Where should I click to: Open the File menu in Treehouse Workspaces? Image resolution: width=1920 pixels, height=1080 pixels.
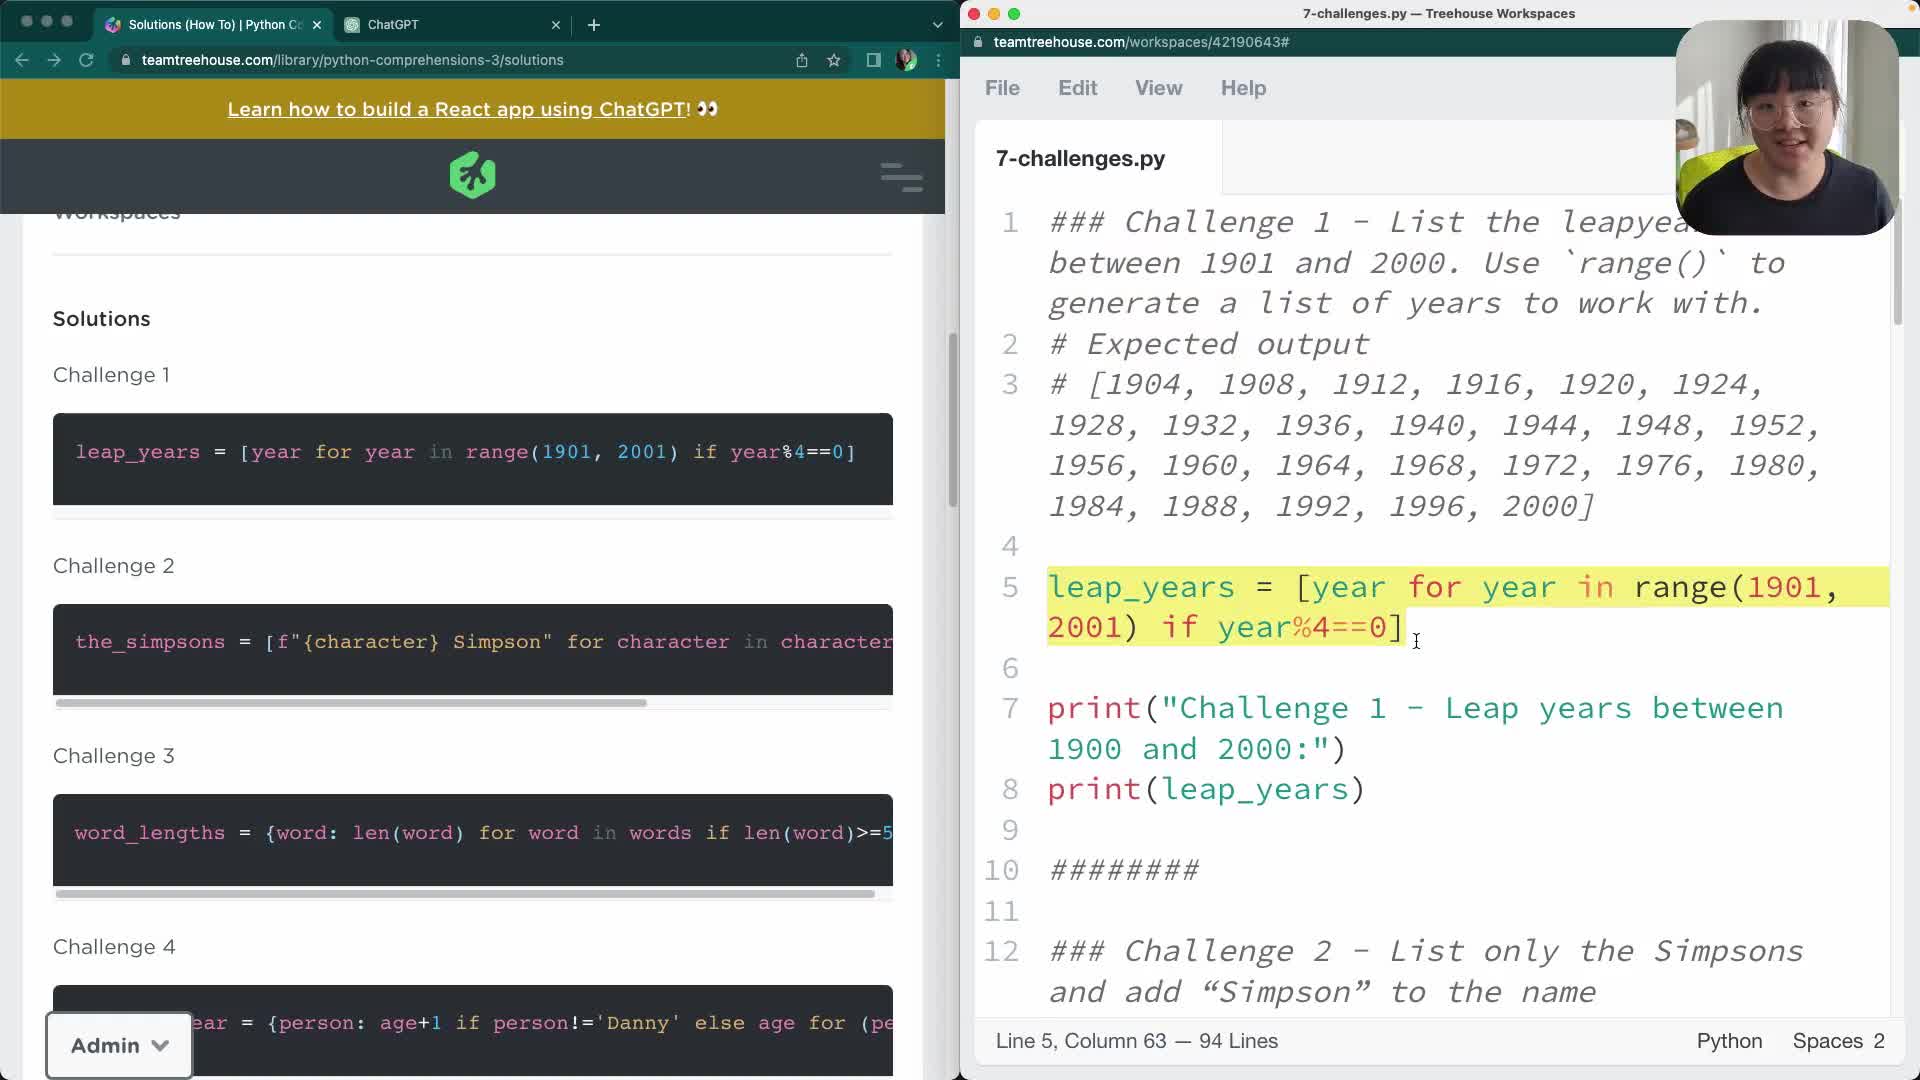point(1002,88)
